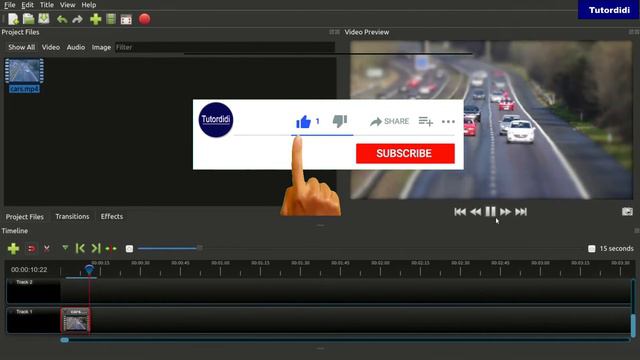640x360 pixels.
Task: Click the 00:00:10:22 timecode display
Action: (29, 269)
